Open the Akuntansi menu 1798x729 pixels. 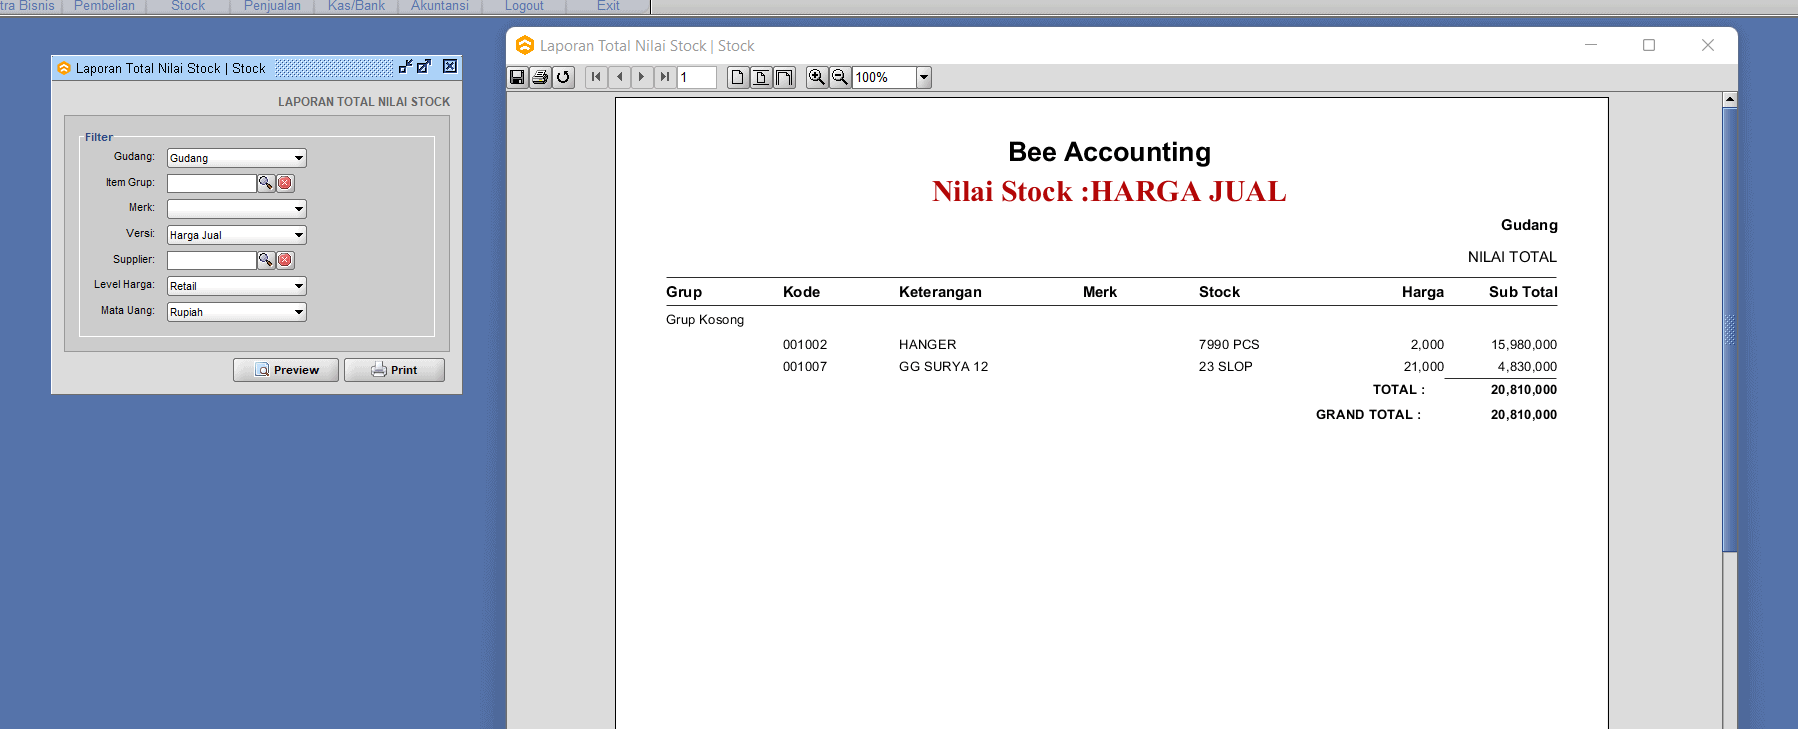(x=440, y=6)
